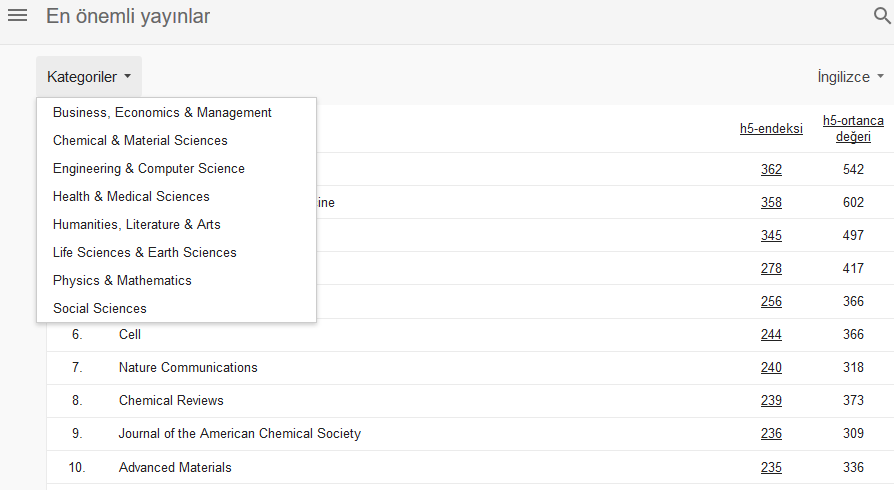The height and width of the screenshot is (490, 894).
Task: Select Business, Economics & Management category
Action: (162, 113)
